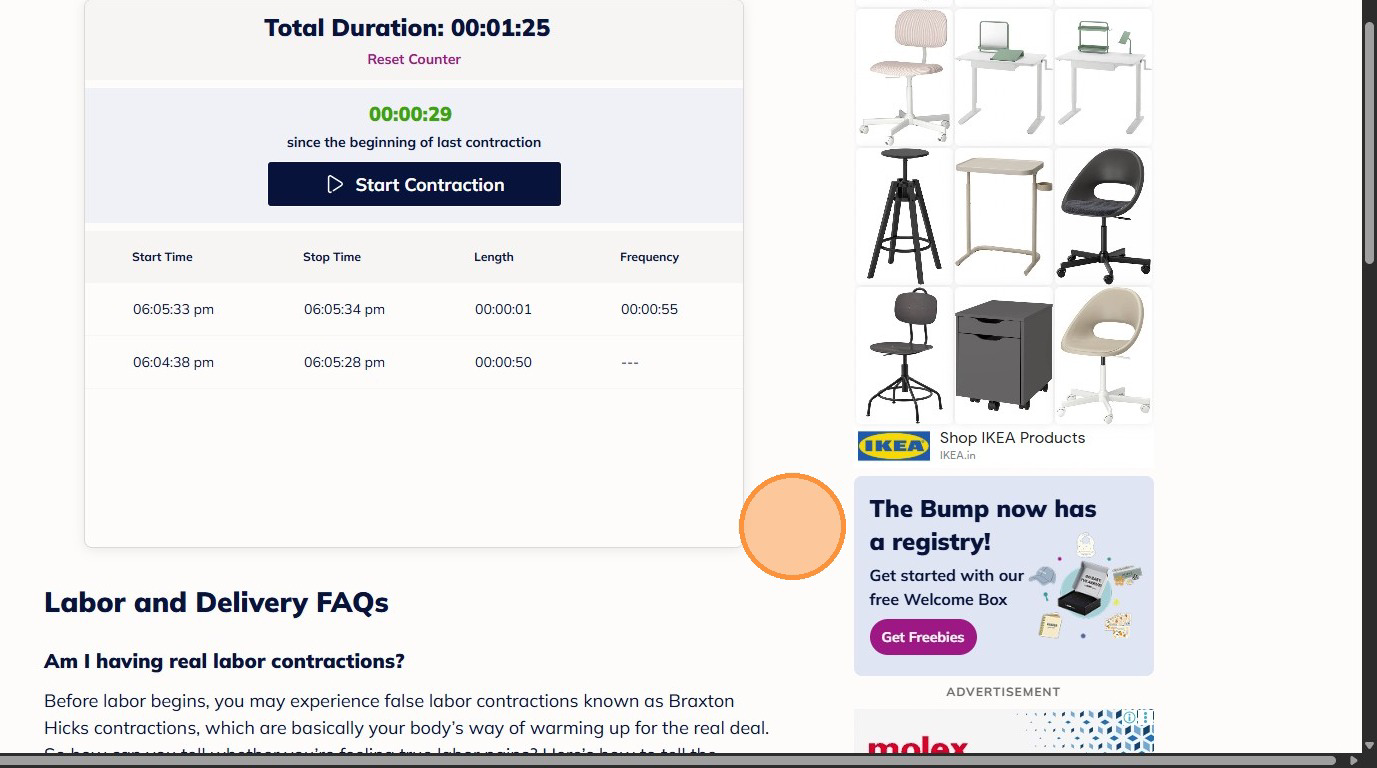The height and width of the screenshot is (768, 1377).
Task: Click the Frequency column header
Action: pos(649,257)
